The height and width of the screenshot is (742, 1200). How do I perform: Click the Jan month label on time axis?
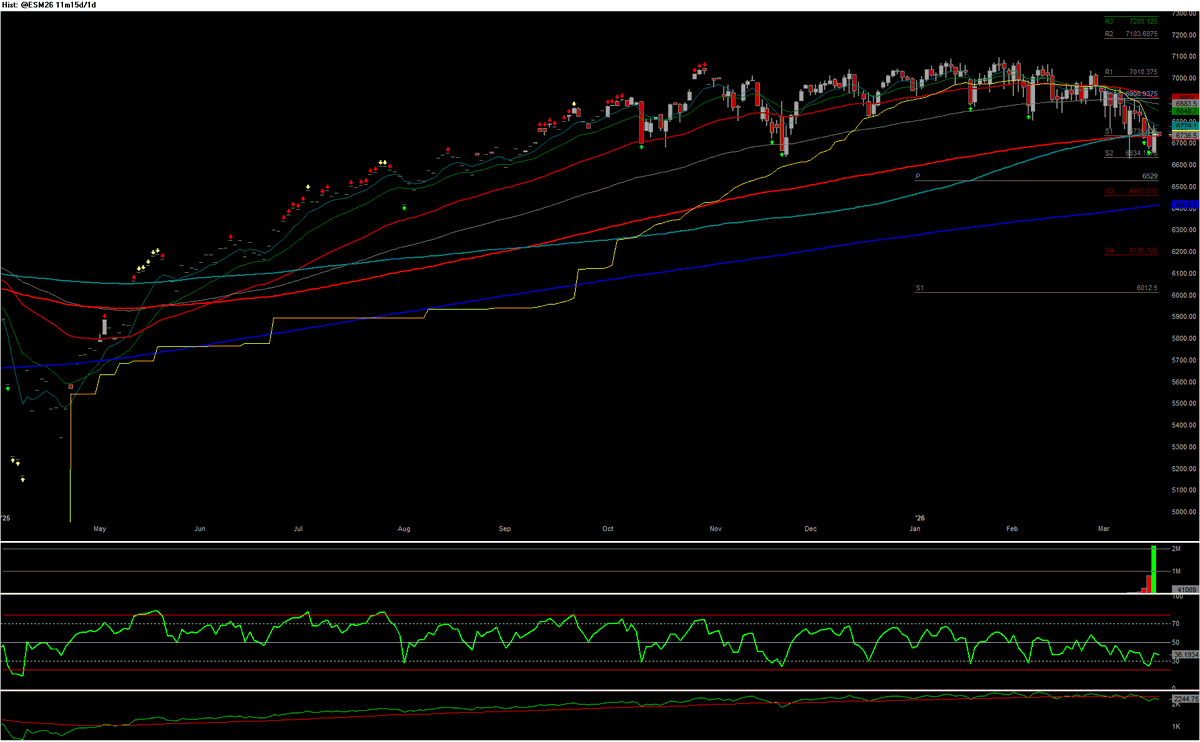click(x=914, y=528)
